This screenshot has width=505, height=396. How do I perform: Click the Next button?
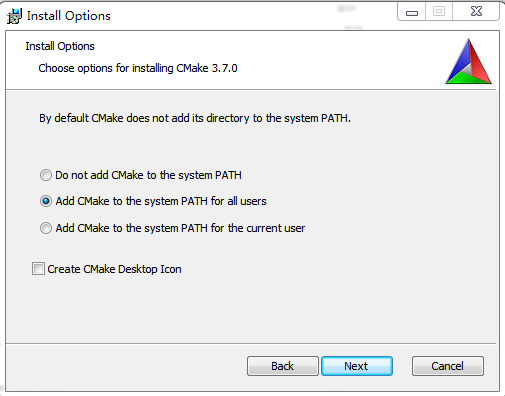tap(357, 366)
